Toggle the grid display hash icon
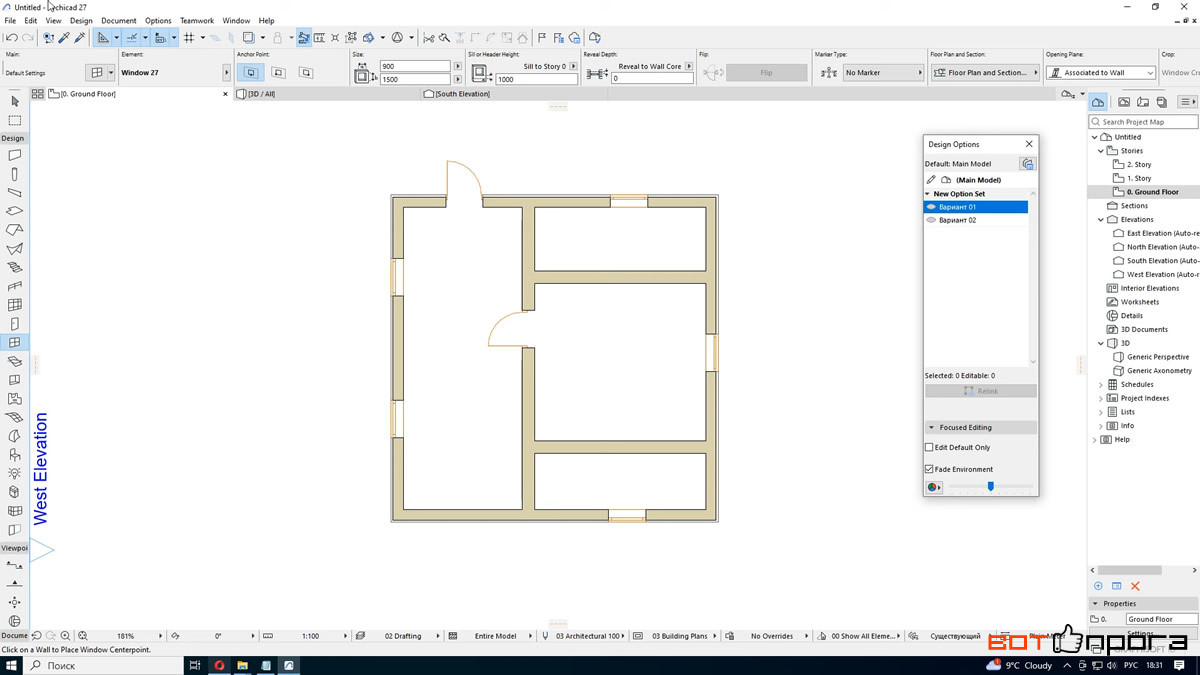This screenshot has width=1200, height=675. [x=188, y=38]
